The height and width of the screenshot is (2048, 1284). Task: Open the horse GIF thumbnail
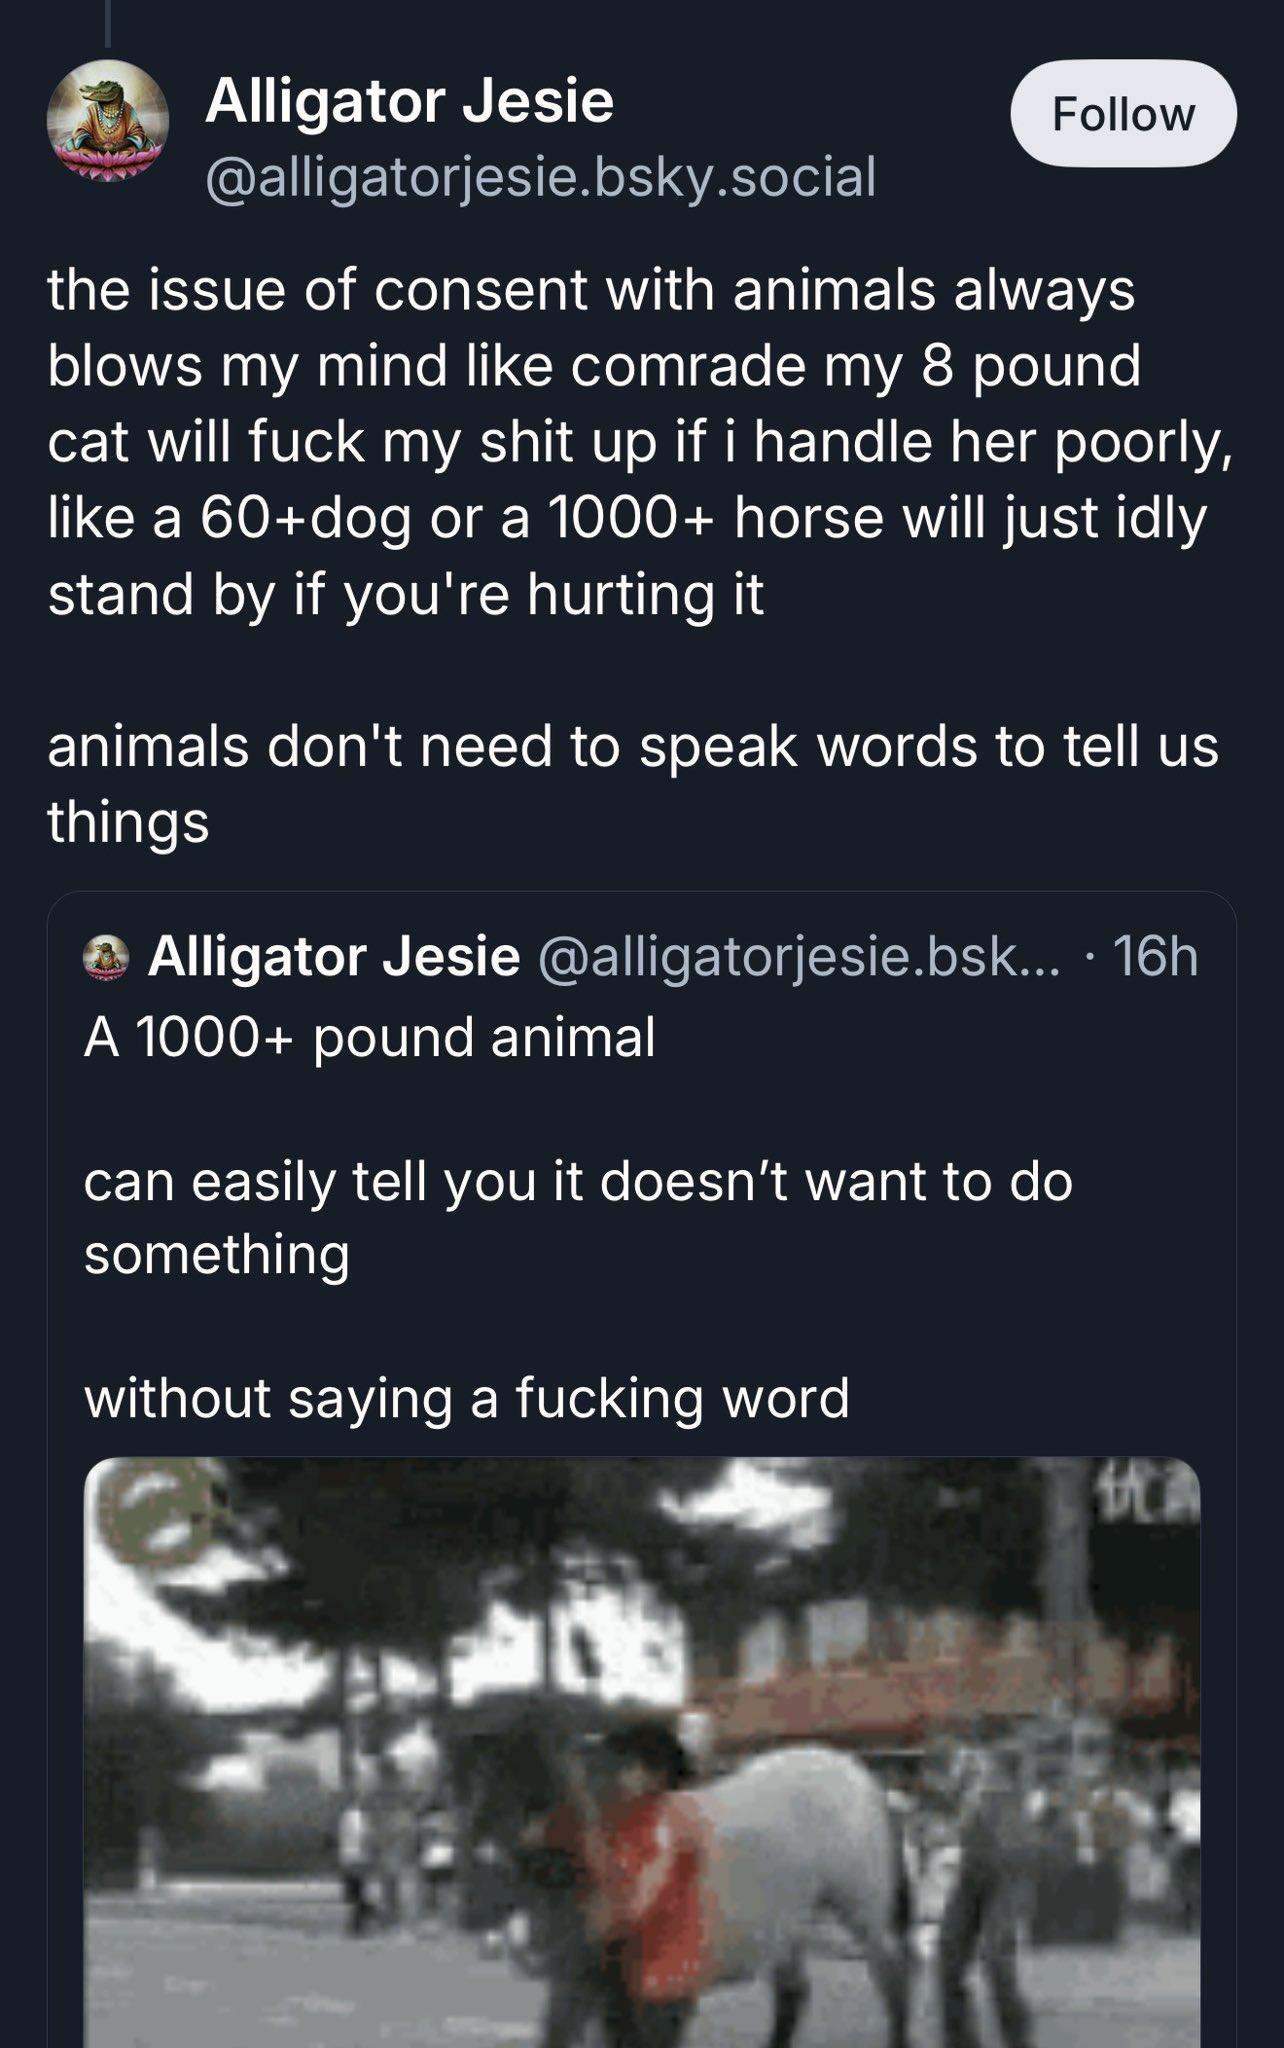coord(642,1750)
